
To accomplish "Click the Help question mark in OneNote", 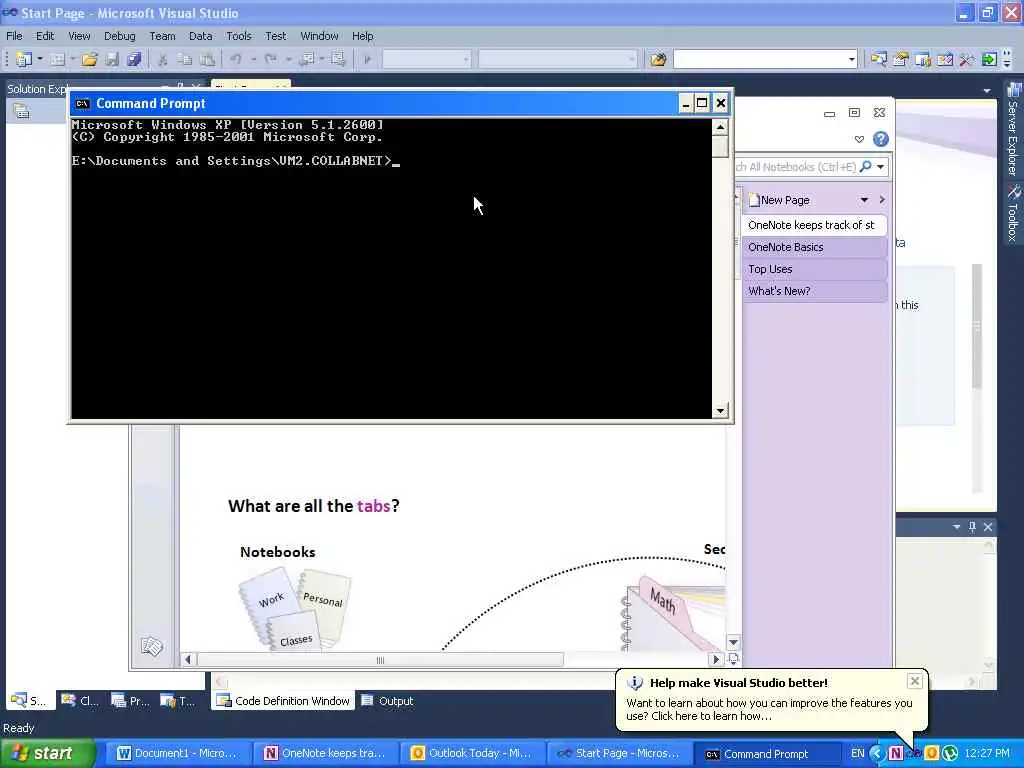I will [880, 139].
